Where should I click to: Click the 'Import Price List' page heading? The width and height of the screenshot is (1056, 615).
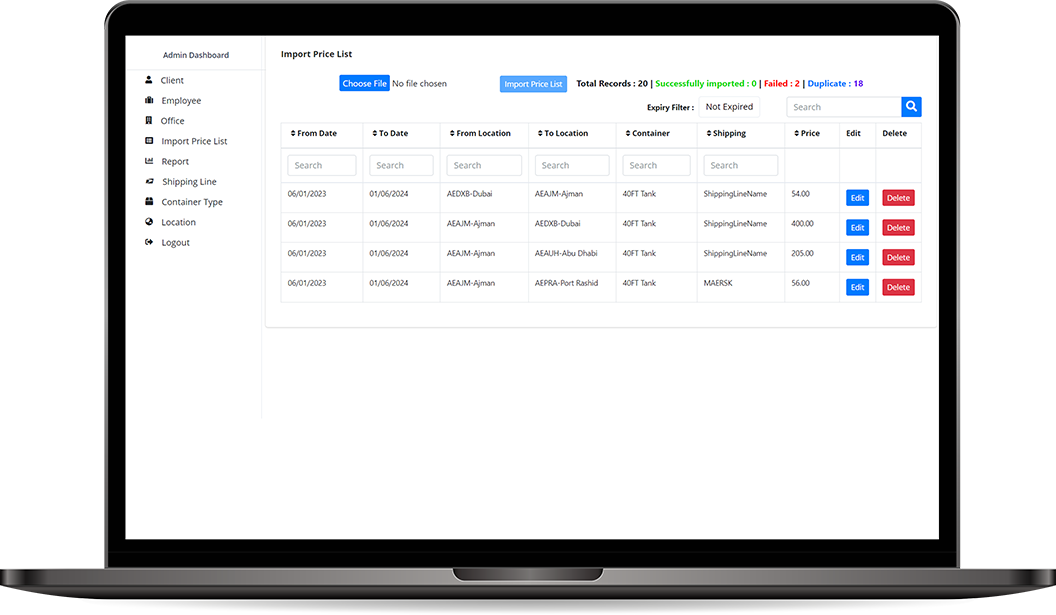click(317, 54)
